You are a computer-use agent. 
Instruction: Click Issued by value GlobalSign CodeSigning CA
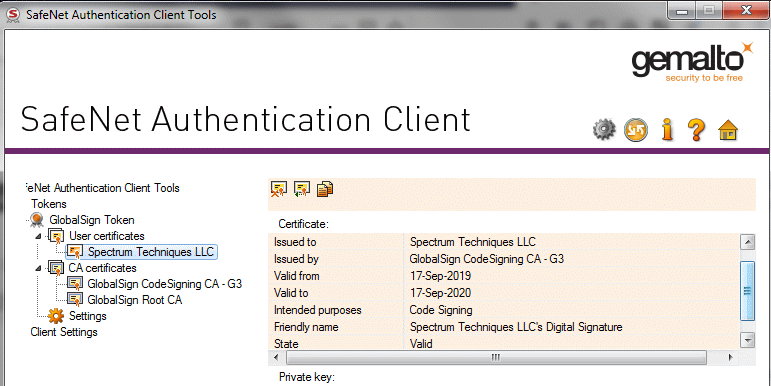[487, 259]
